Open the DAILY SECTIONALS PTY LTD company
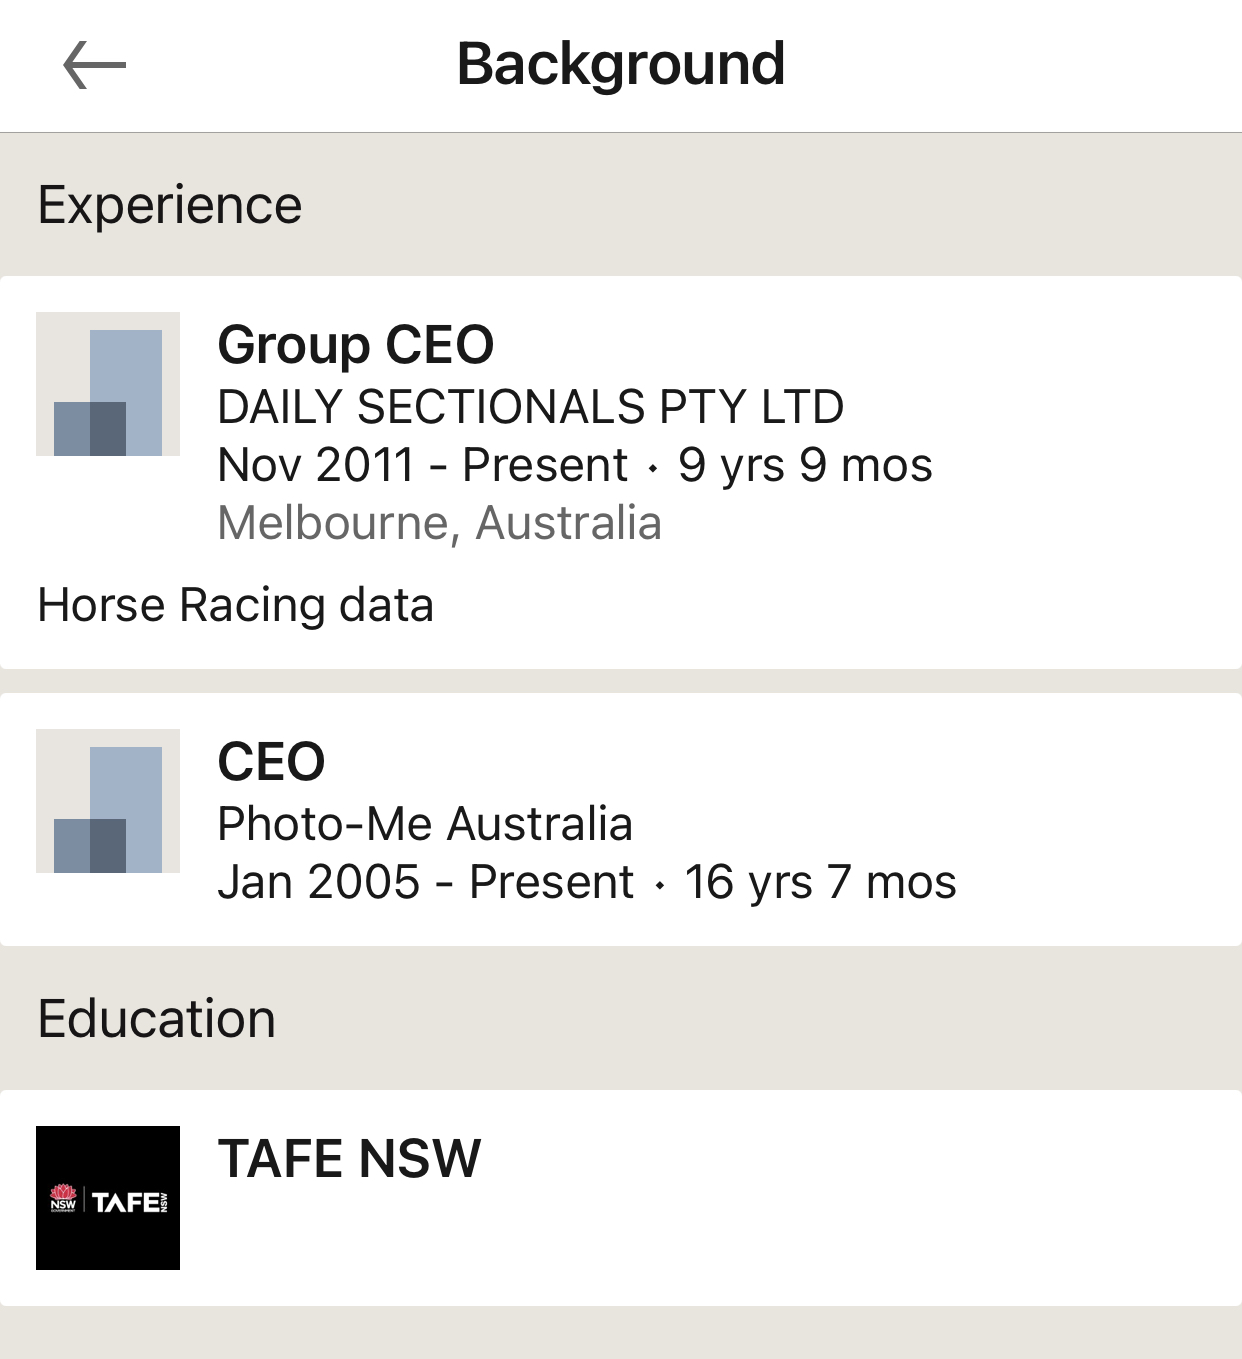The width and height of the screenshot is (1242, 1359). tap(531, 407)
